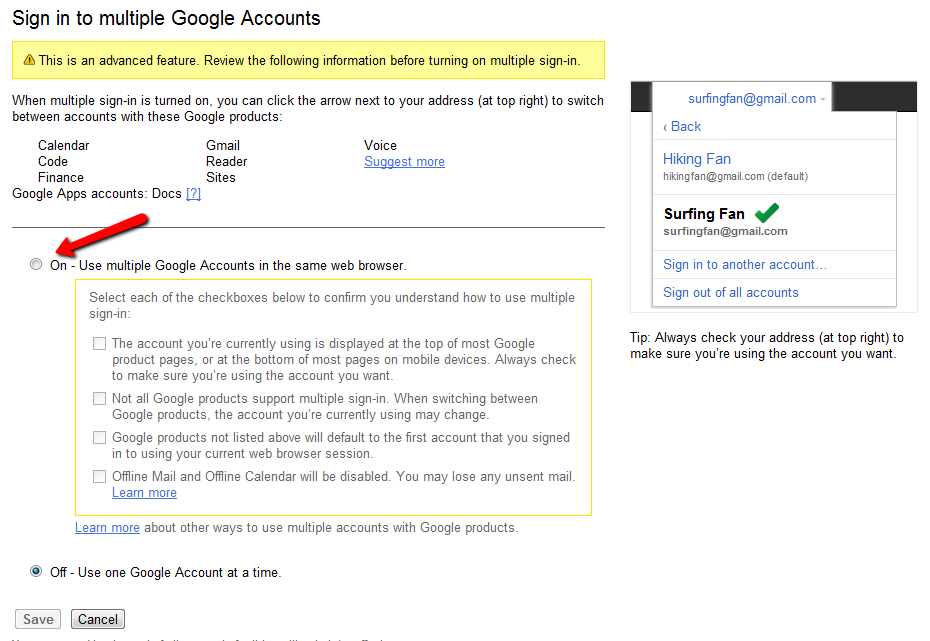
Task: Open Learn more under Offline Mail
Action: click(144, 492)
